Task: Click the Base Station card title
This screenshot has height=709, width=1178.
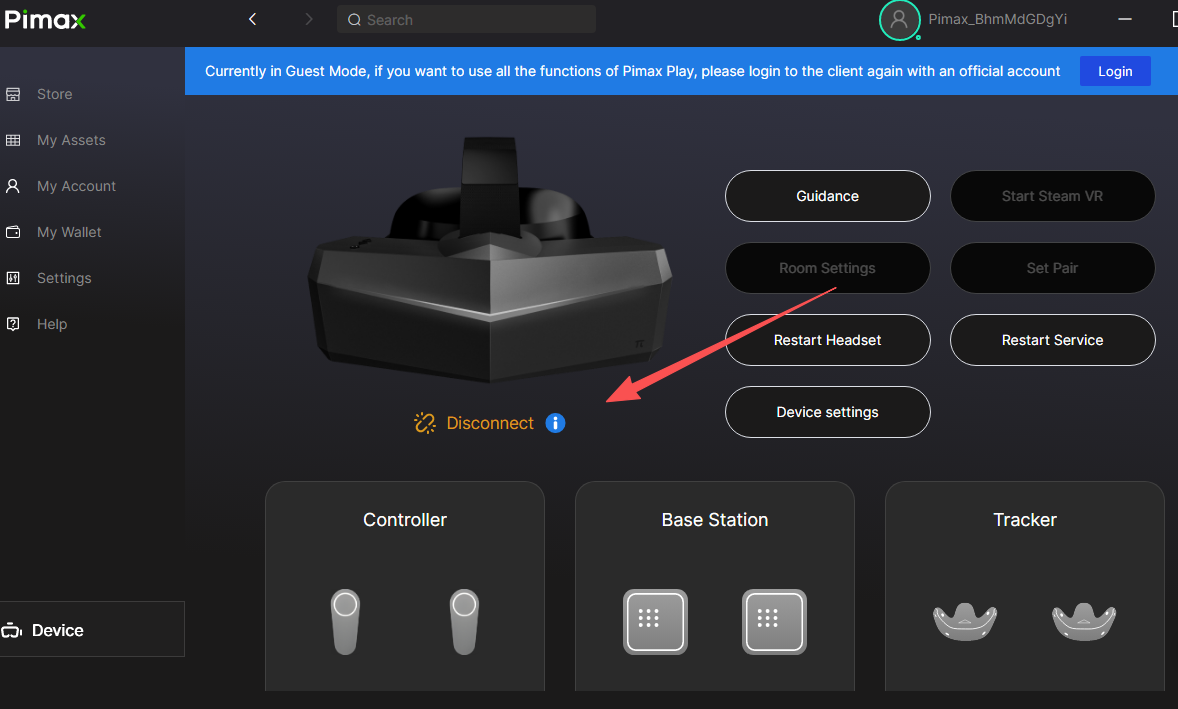Action: [714, 520]
